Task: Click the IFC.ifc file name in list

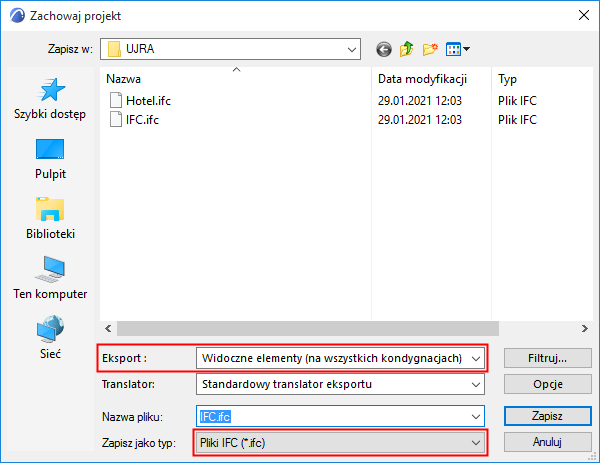Action: click(142, 120)
